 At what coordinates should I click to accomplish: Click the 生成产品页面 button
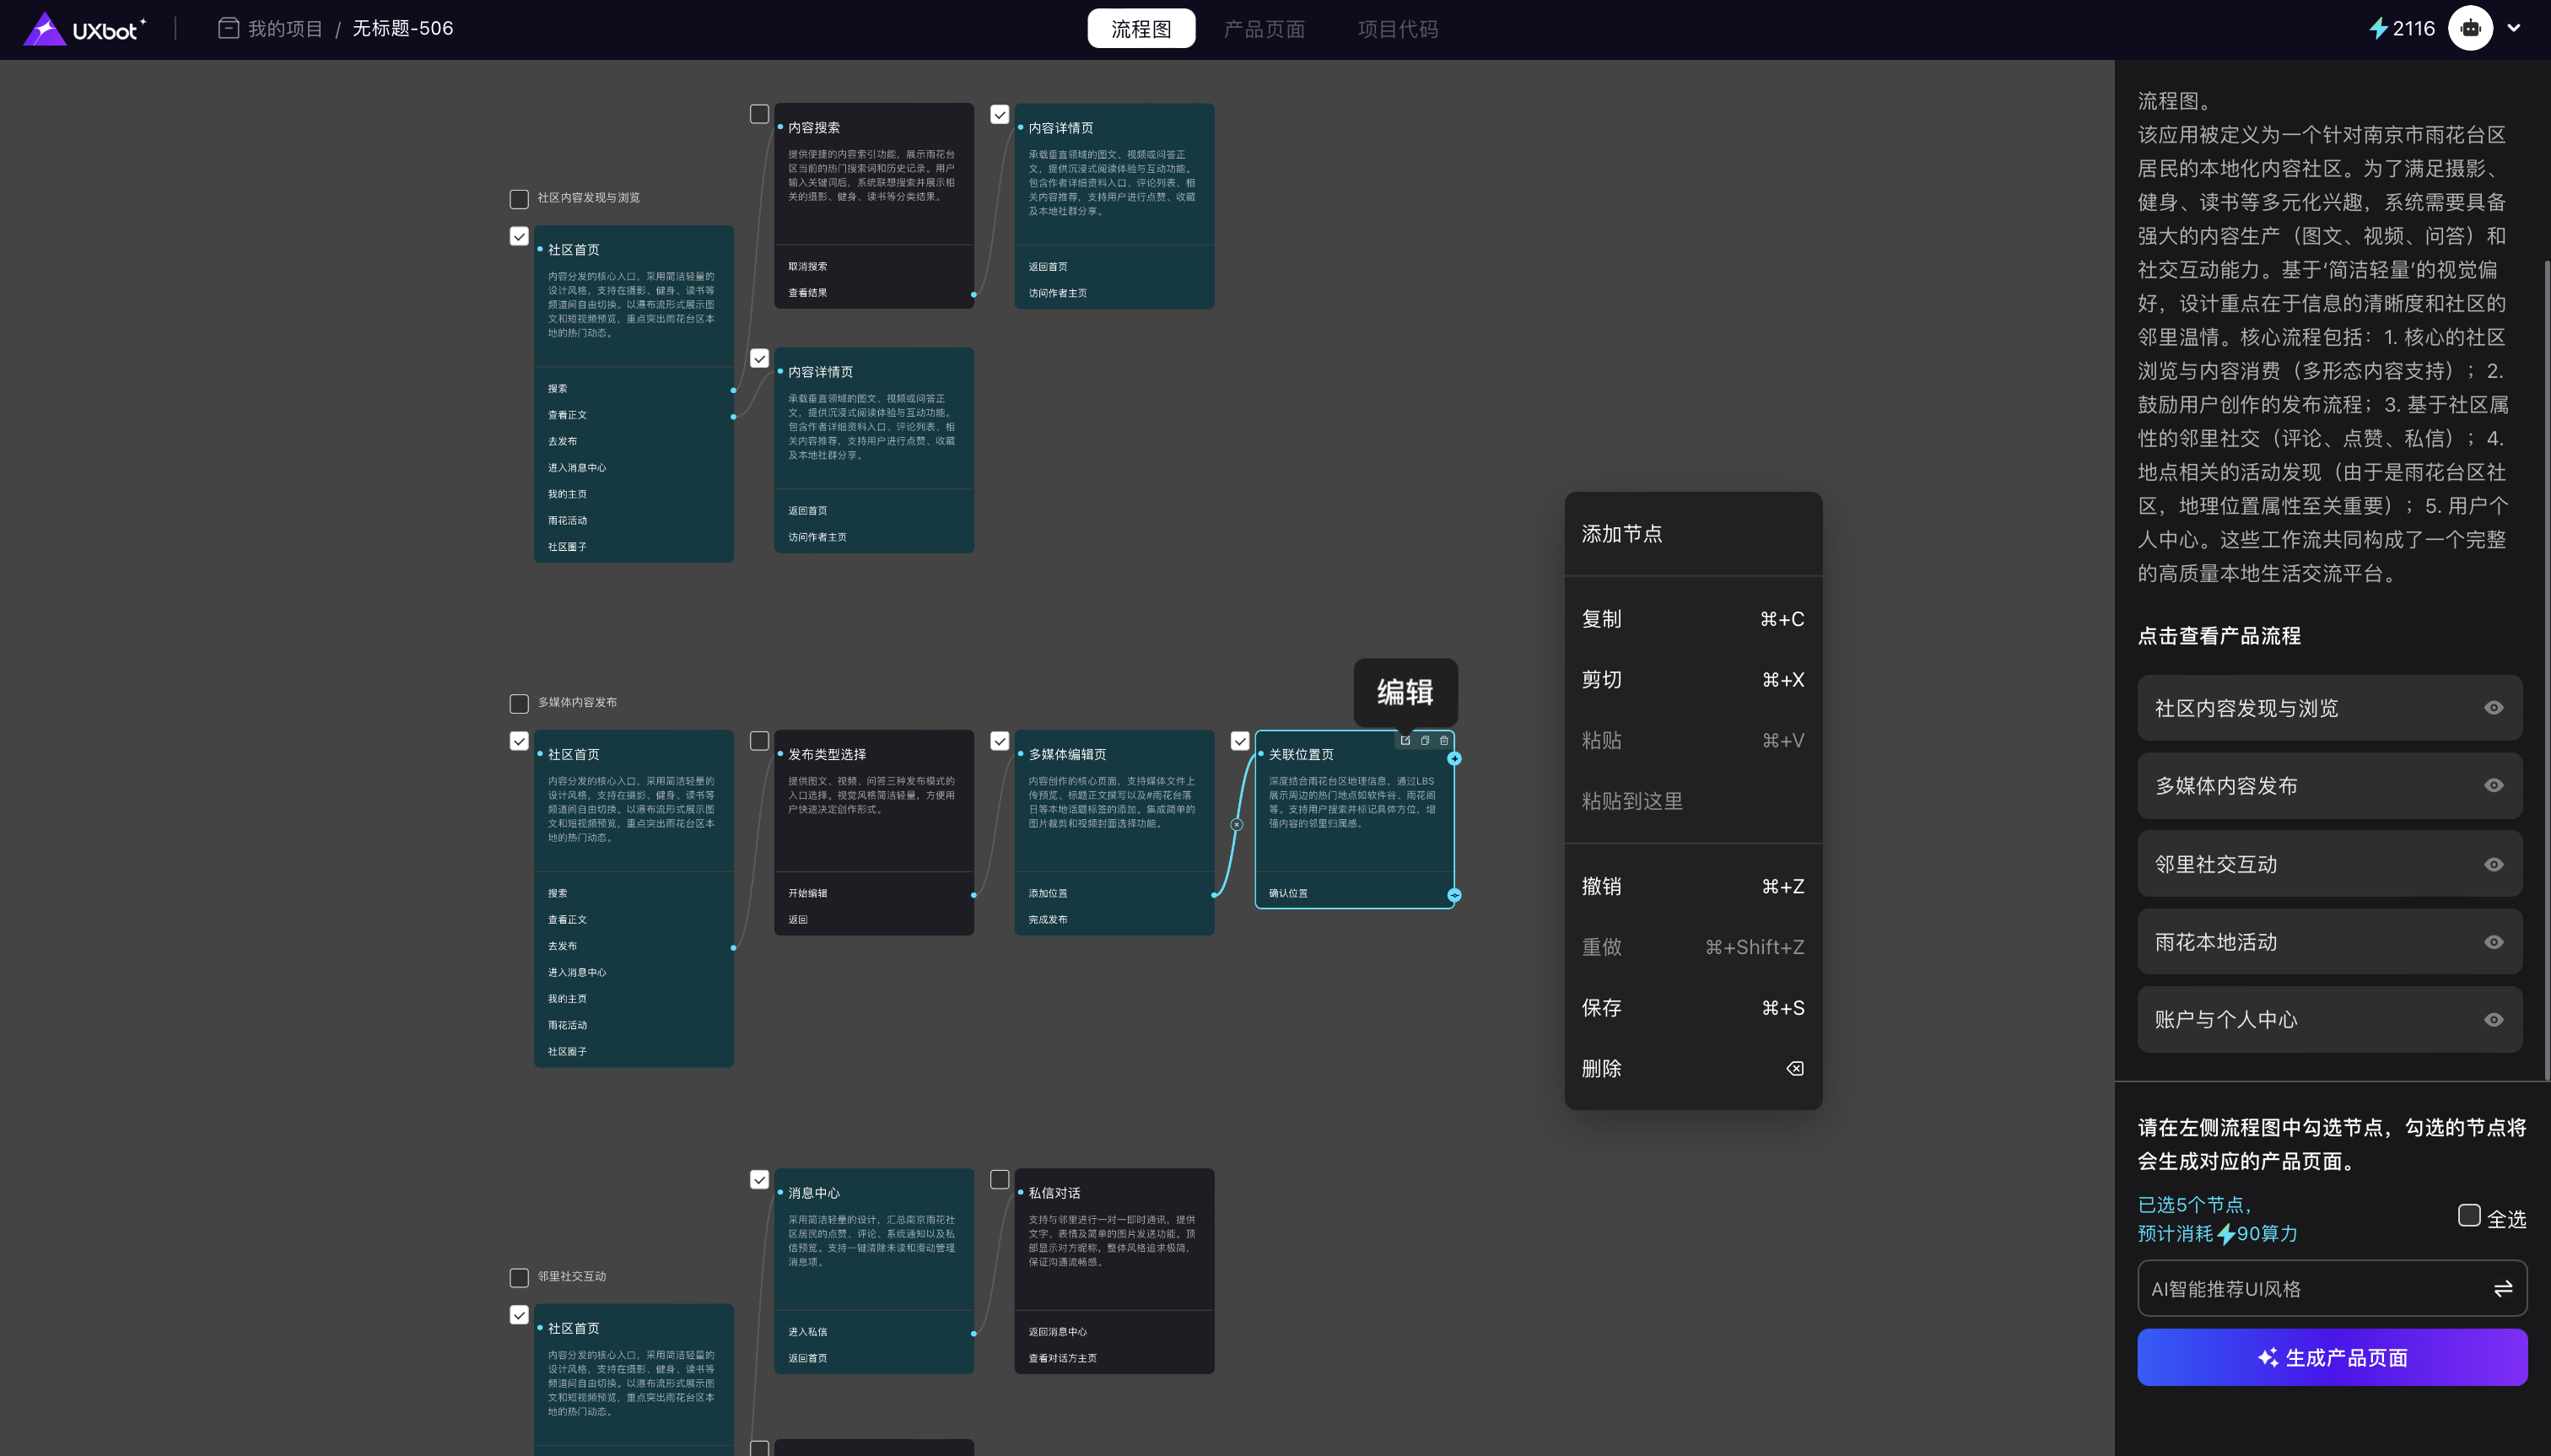click(2332, 1358)
